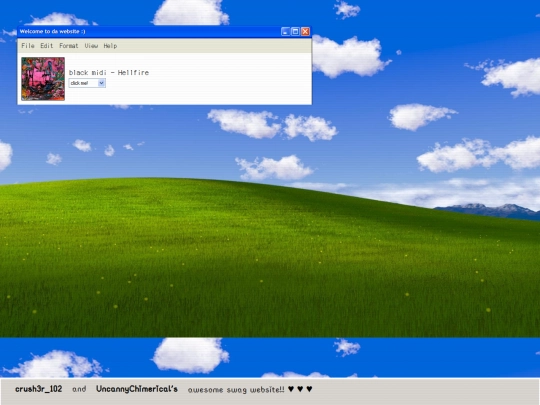Open the Help menu

pyautogui.click(x=110, y=45)
